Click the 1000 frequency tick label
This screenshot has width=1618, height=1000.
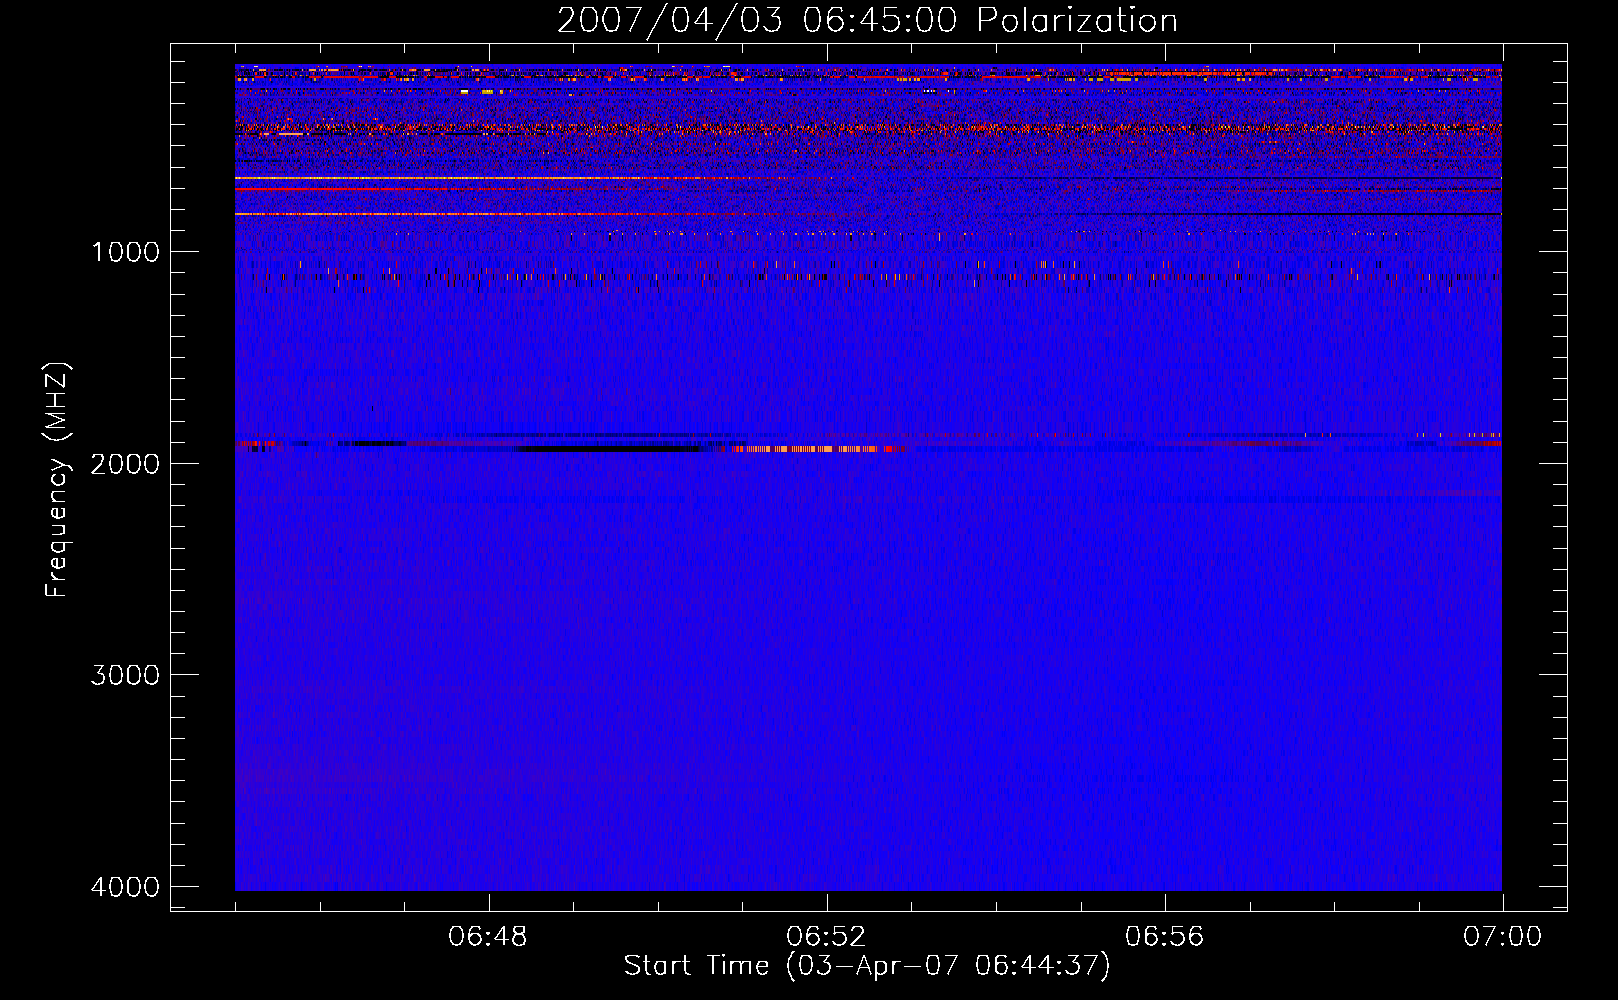tap(125, 252)
